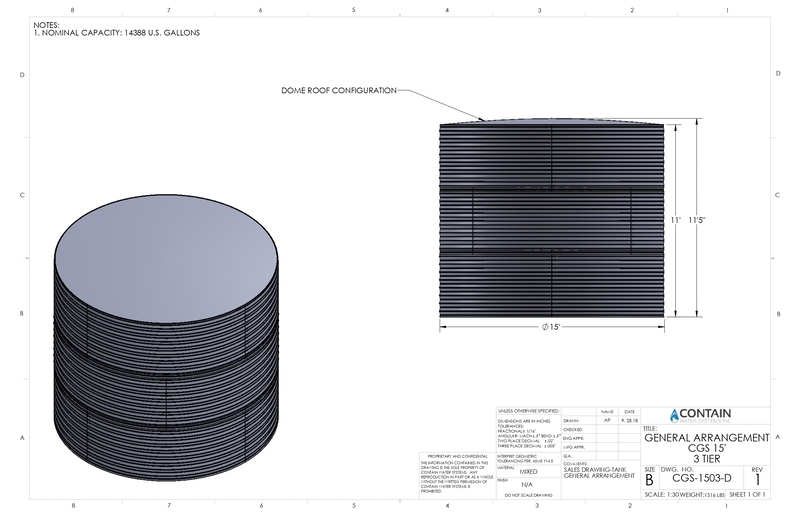This screenshot has width=800, height=518.
Task: Click the 3 TIER title line
Action: 707,459
